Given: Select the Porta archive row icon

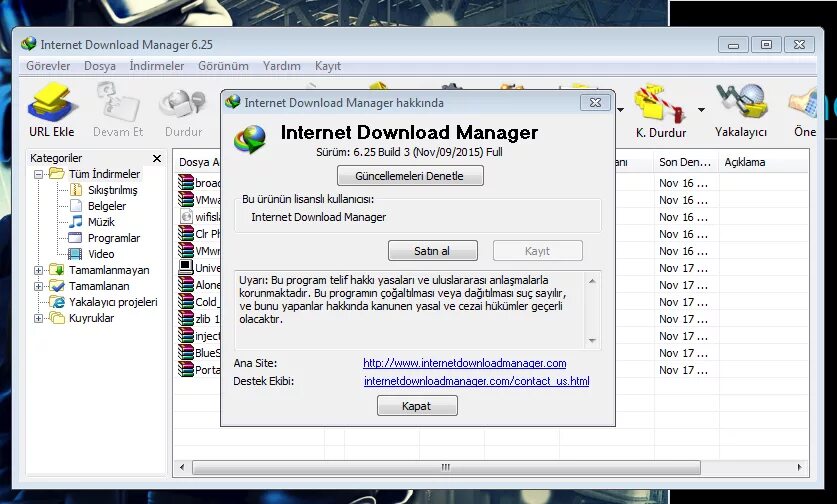Looking at the screenshot, I should (x=186, y=369).
